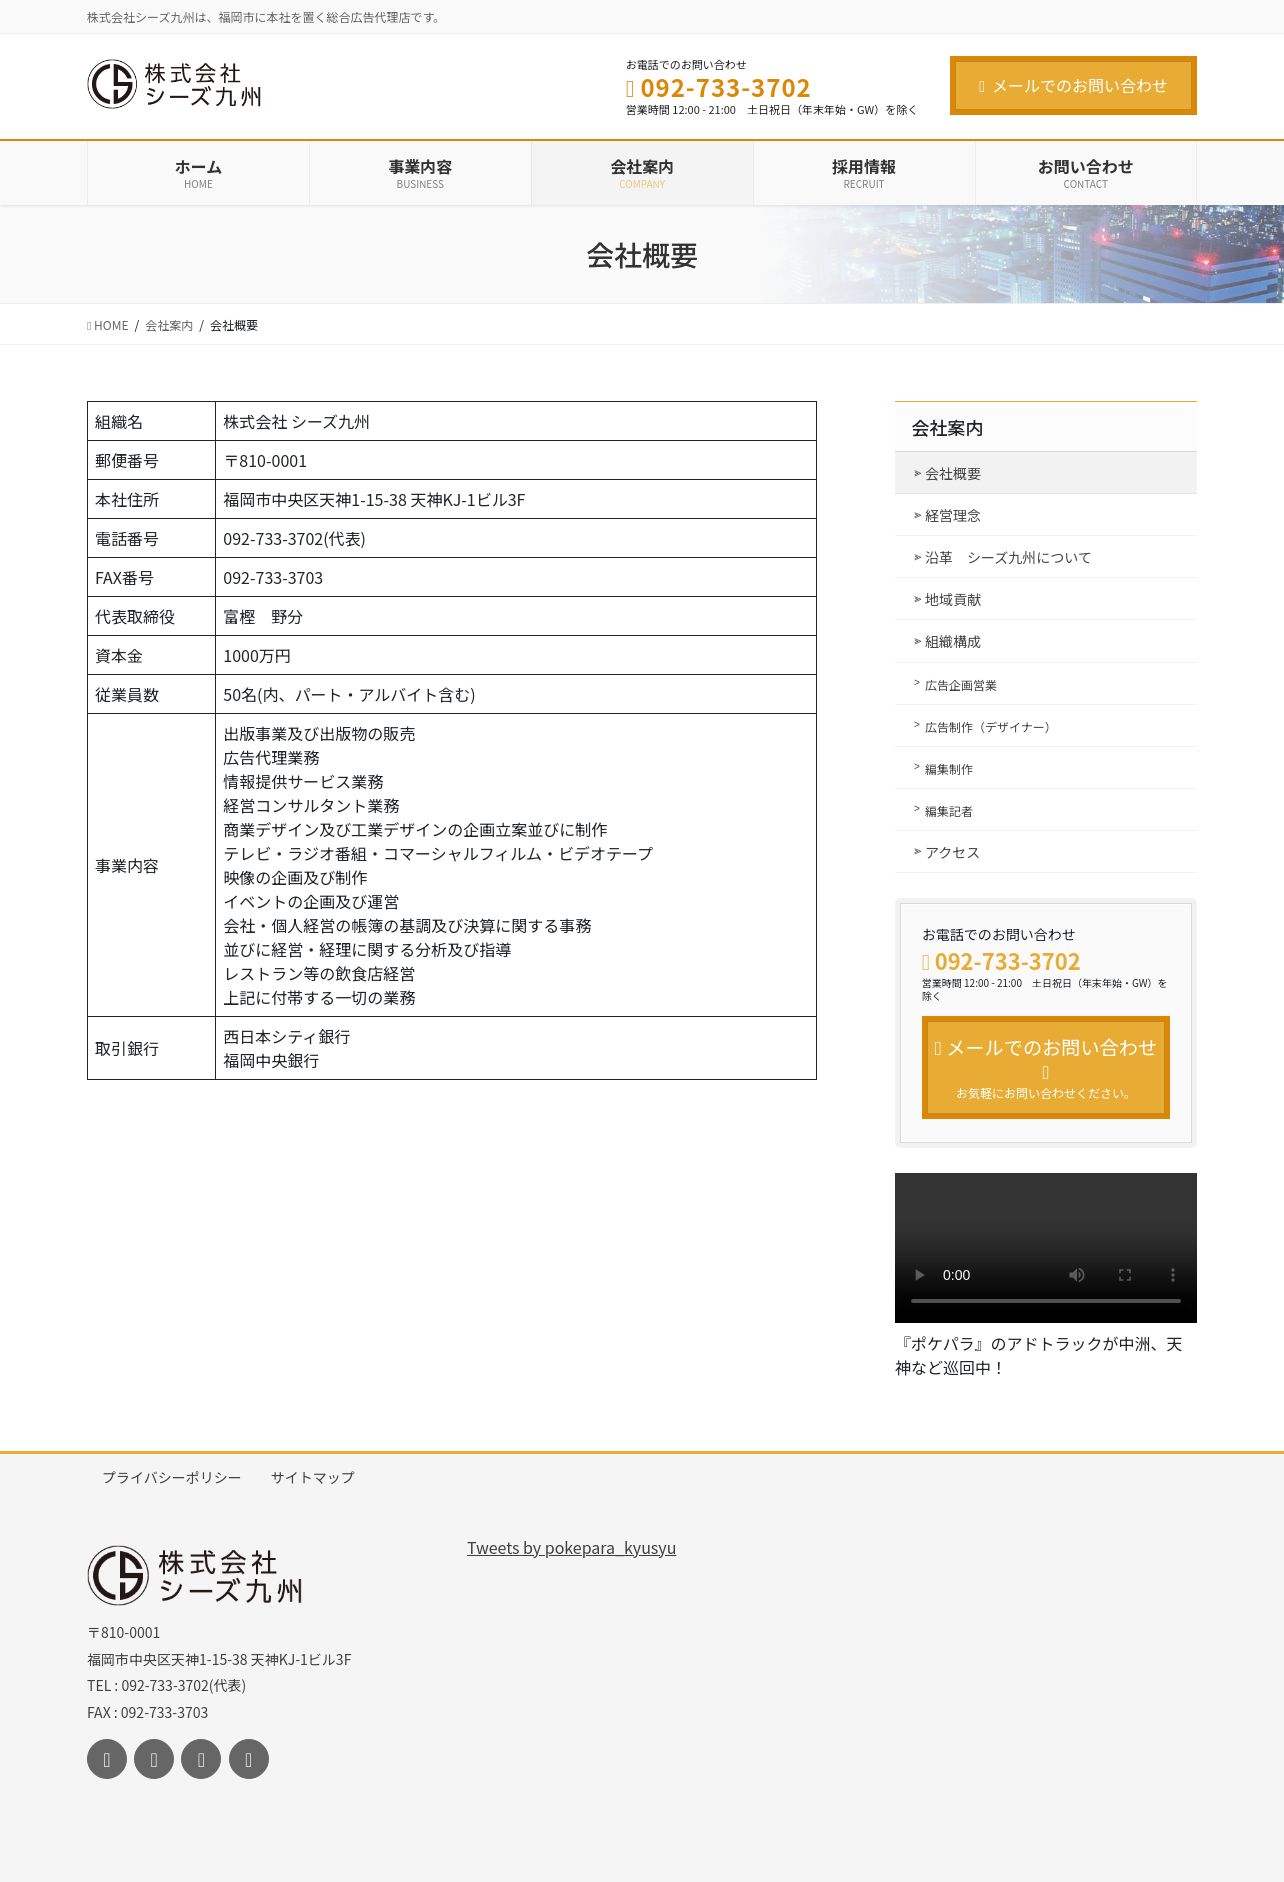Click the footer シーズ九州 logo
The width and height of the screenshot is (1284, 1882).
click(x=196, y=1575)
